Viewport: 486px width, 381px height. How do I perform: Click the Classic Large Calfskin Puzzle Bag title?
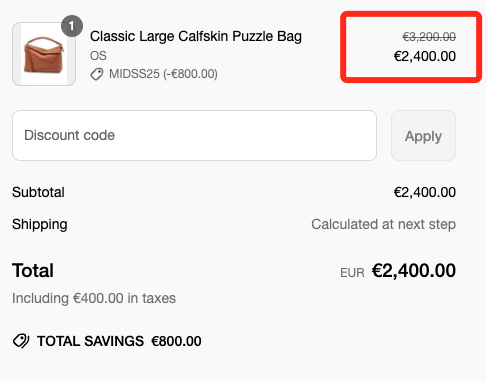click(x=196, y=36)
